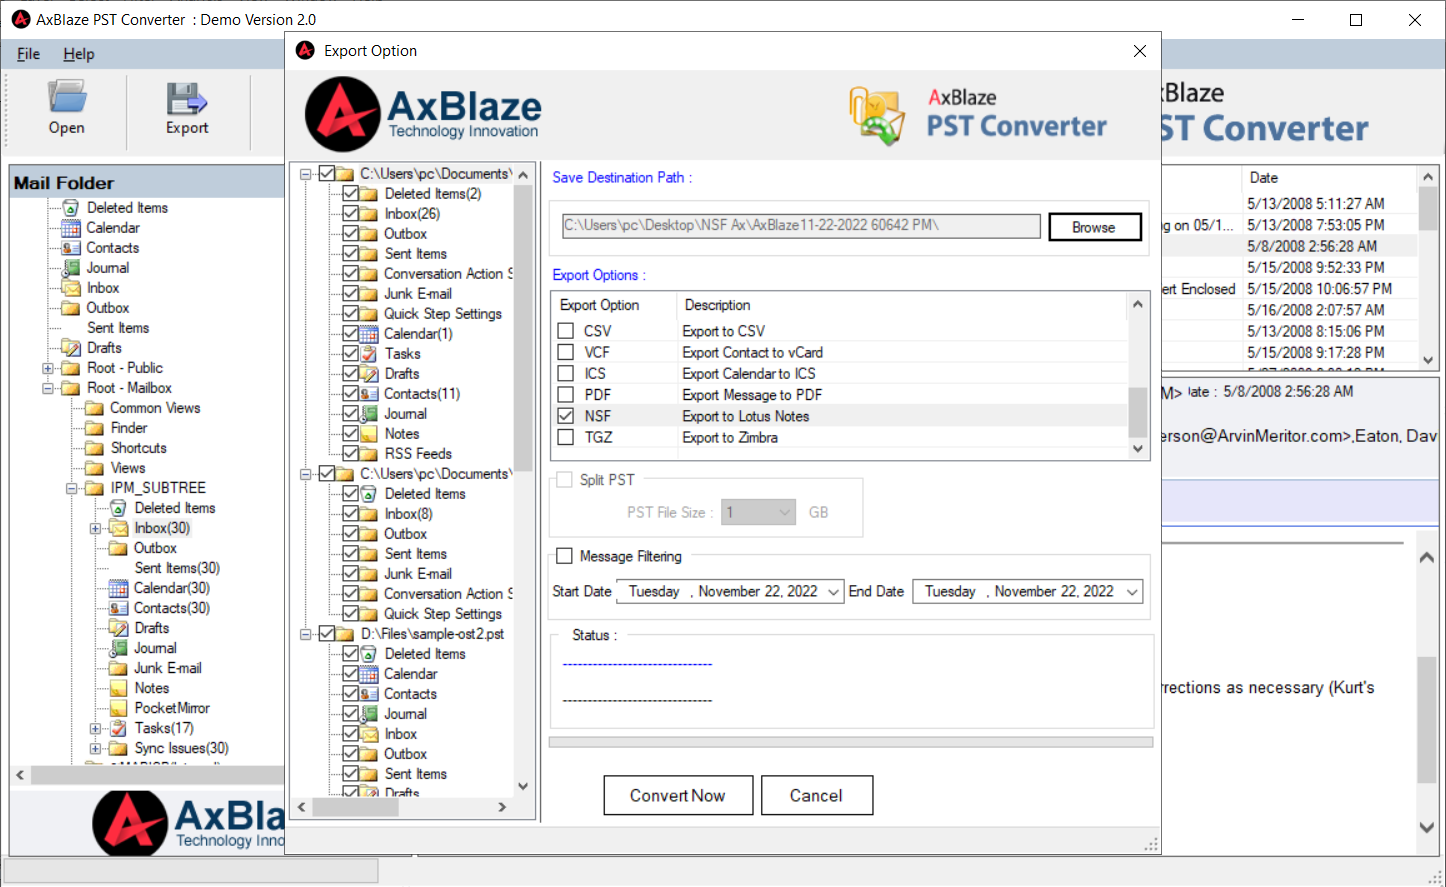Collapse the Root - Mailbox node
This screenshot has width=1446, height=887.
click(x=47, y=388)
